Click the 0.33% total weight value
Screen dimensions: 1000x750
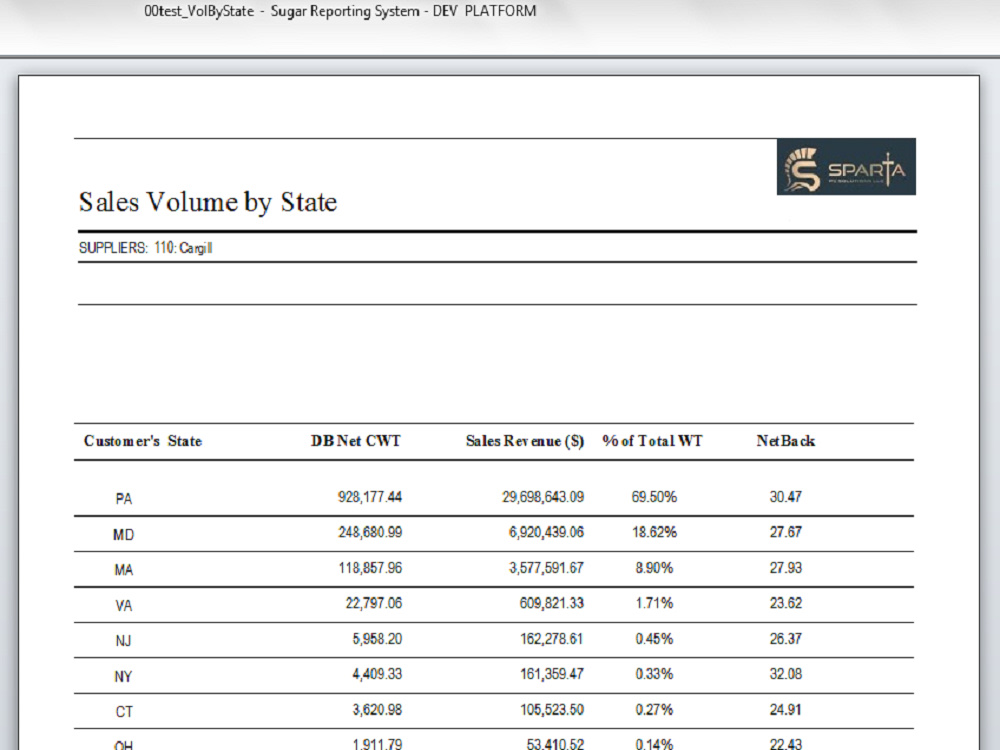(654, 673)
